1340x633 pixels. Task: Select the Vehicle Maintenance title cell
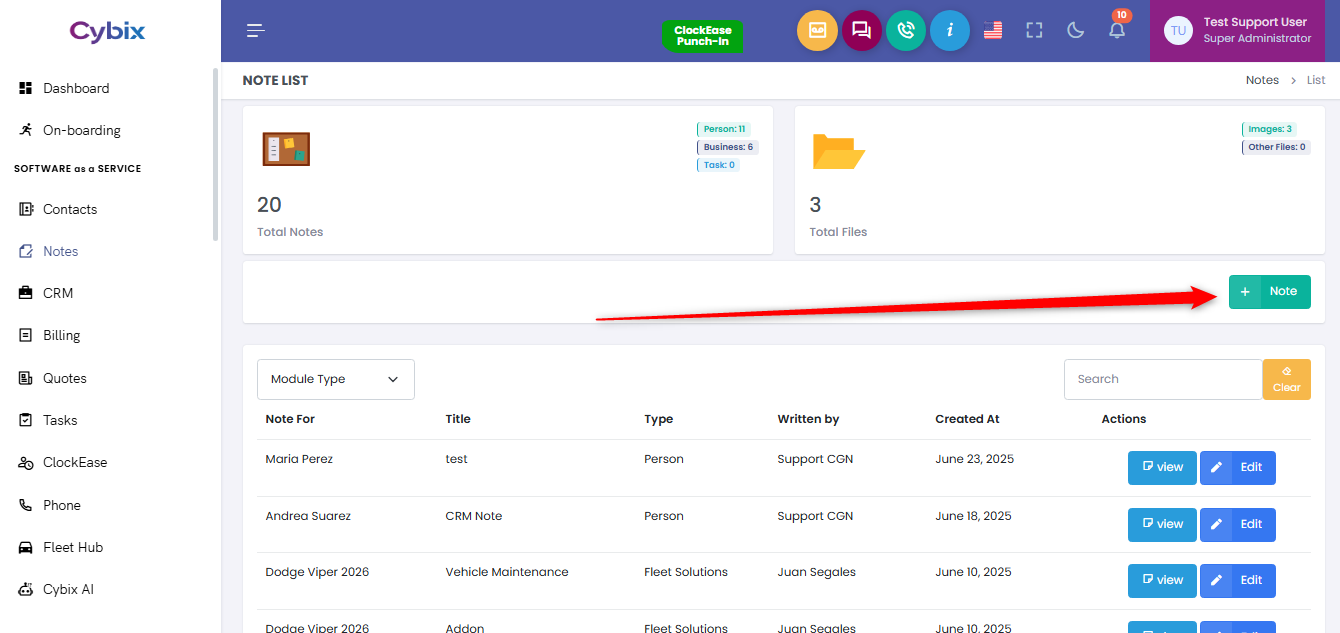(x=507, y=572)
